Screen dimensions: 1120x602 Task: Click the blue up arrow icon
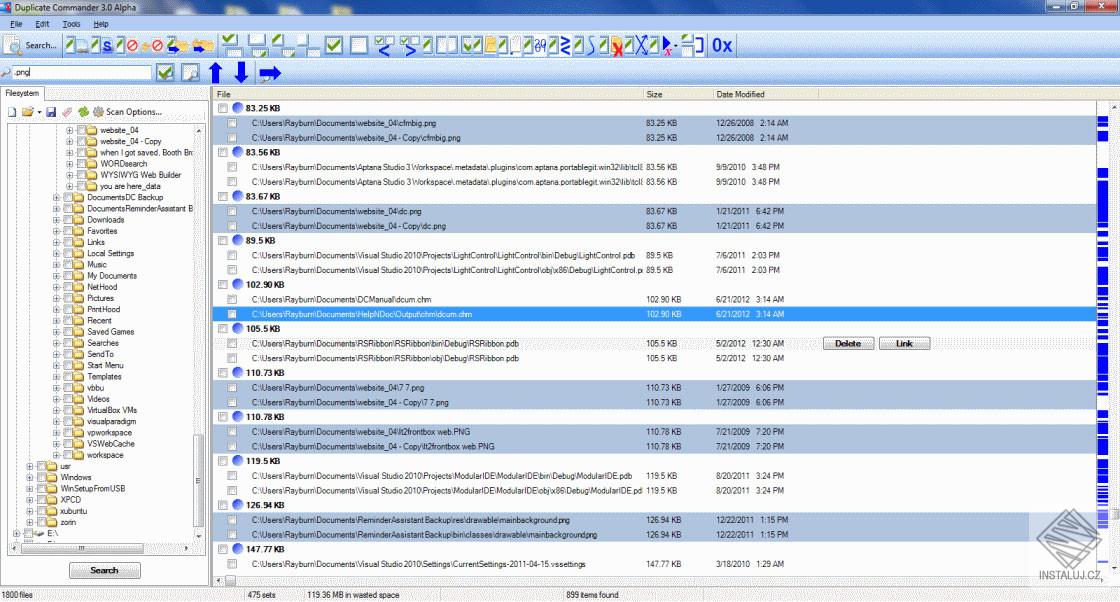click(215, 73)
